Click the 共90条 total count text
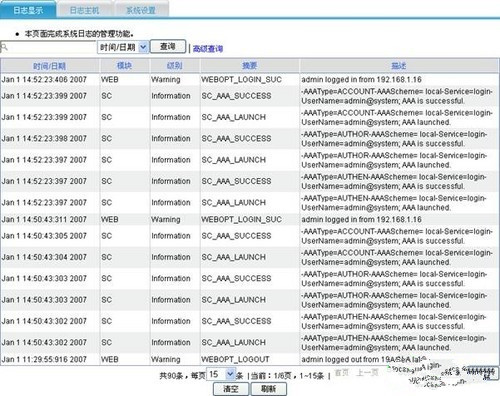 (171, 376)
